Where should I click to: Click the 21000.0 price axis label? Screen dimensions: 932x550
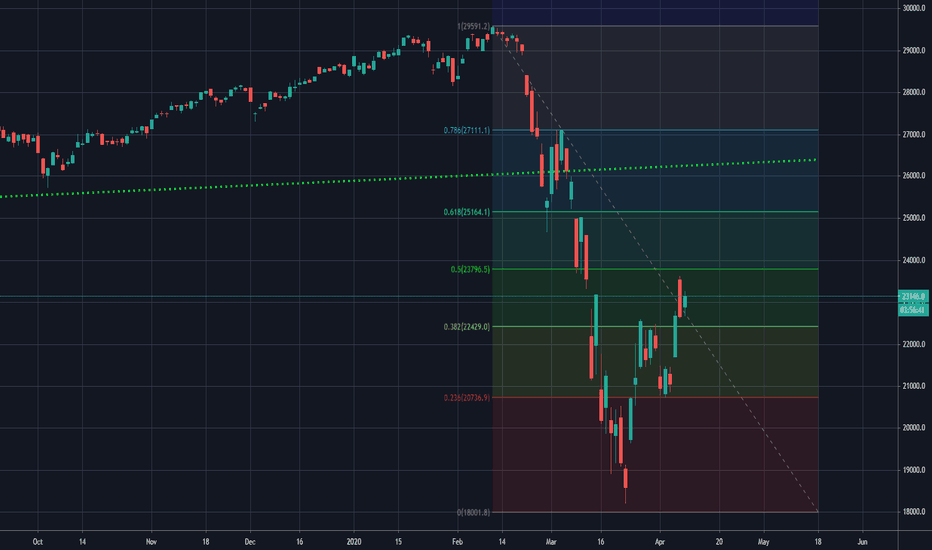pos(914,386)
